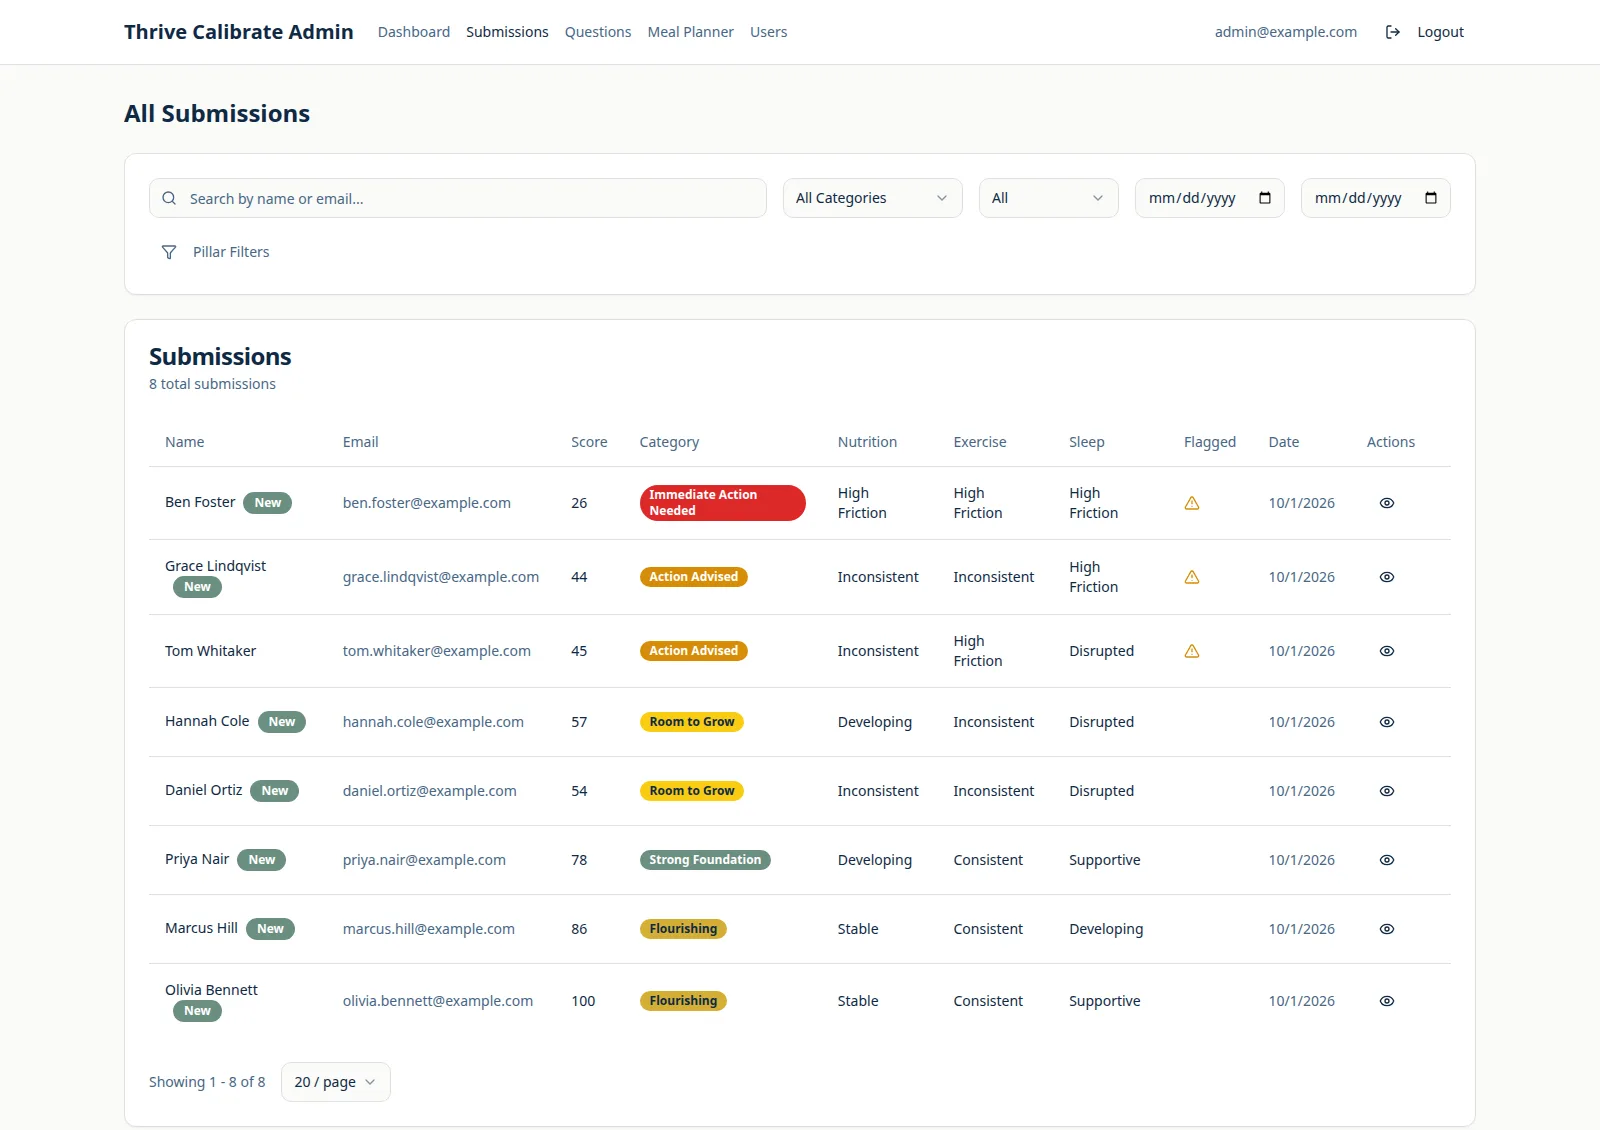The width and height of the screenshot is (1600, 1130).
Task: Open the 'All' status filter dropdown
Action: 1048,198
